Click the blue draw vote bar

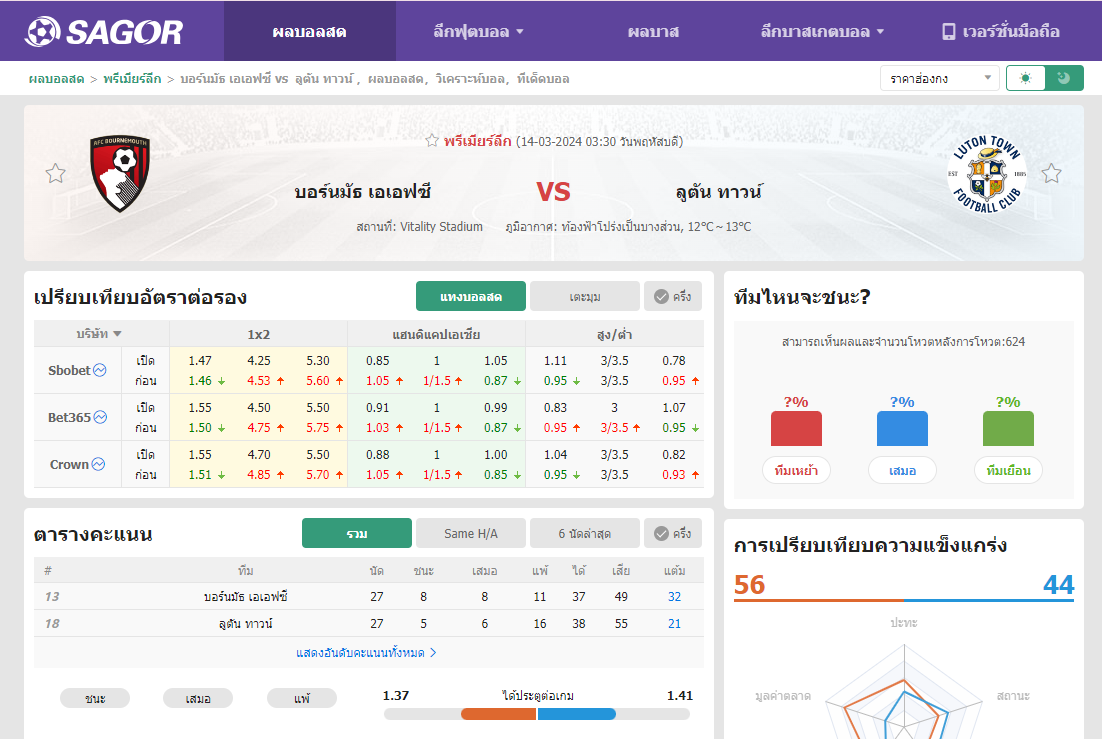point(902,428)
